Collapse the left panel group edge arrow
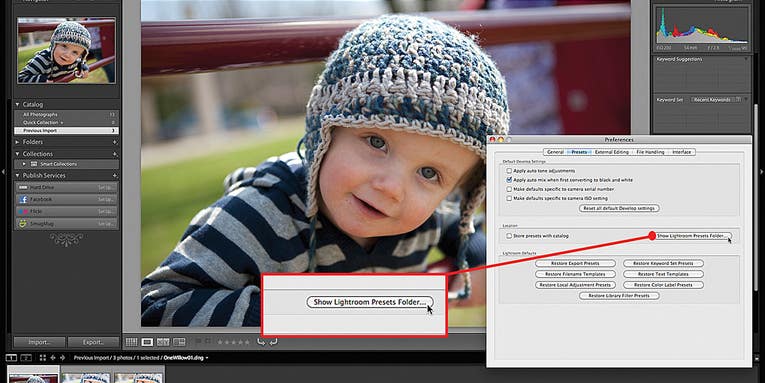The image size is (765, 383). point(3,172)
